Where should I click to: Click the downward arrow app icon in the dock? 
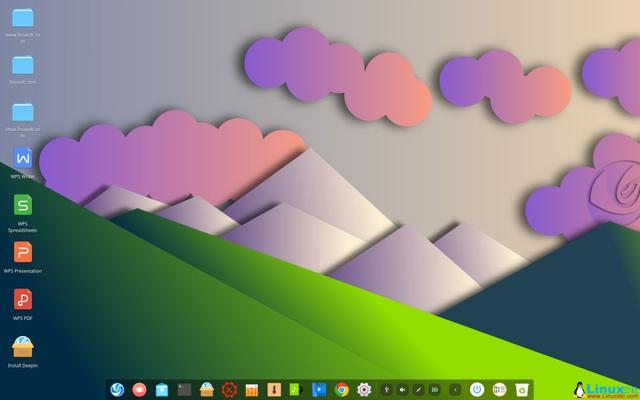pyautogui.click(x=274, y=390)
